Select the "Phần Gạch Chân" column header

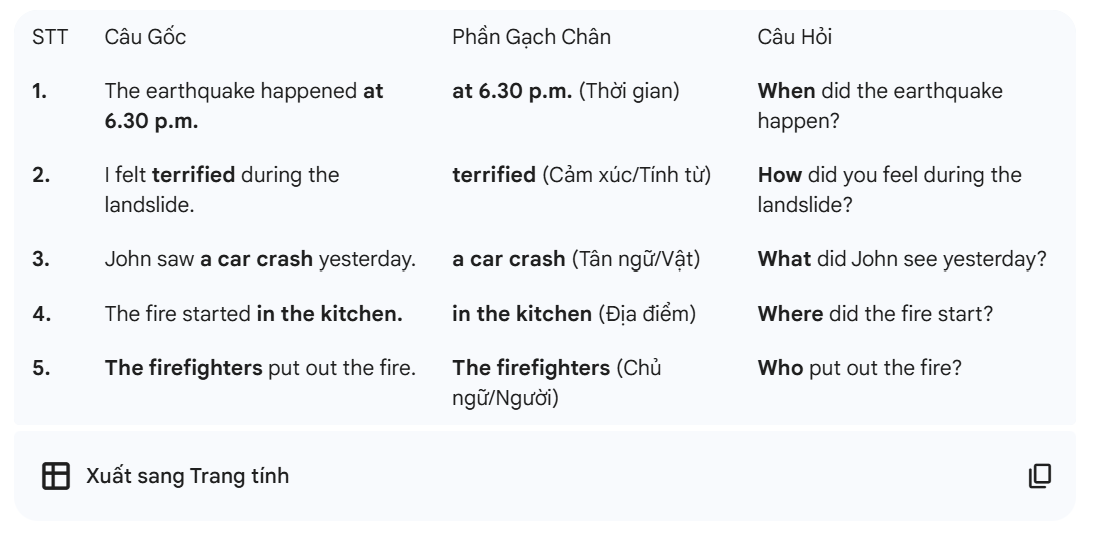[x=532, y=37]
